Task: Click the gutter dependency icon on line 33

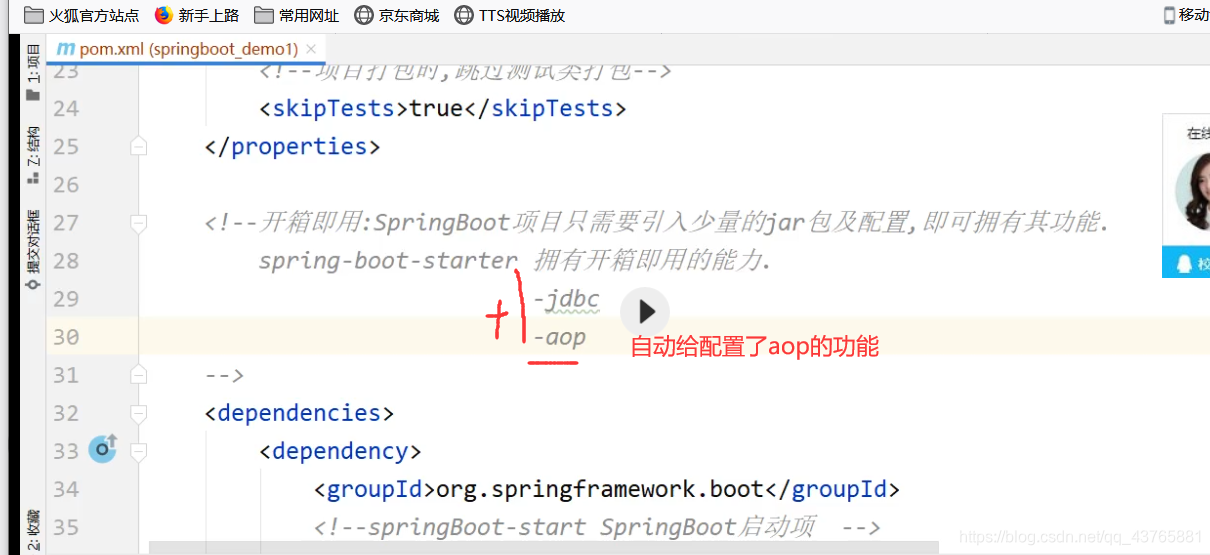Action: pyautogui.click(x=102, y=449)
